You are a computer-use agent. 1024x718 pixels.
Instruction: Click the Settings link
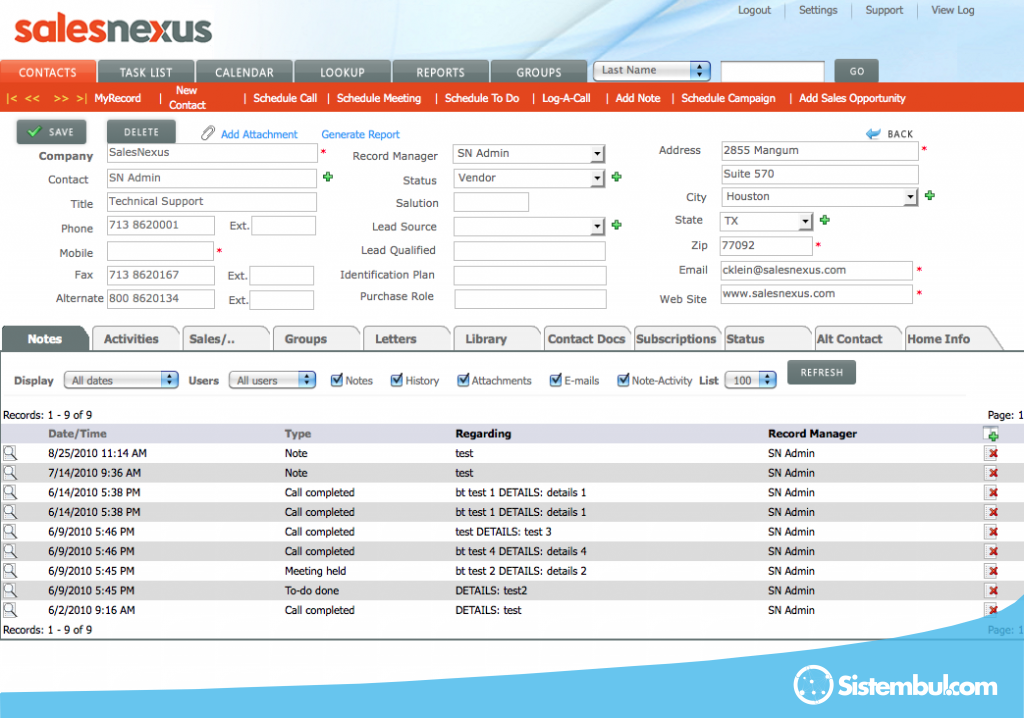coord(818,10)
